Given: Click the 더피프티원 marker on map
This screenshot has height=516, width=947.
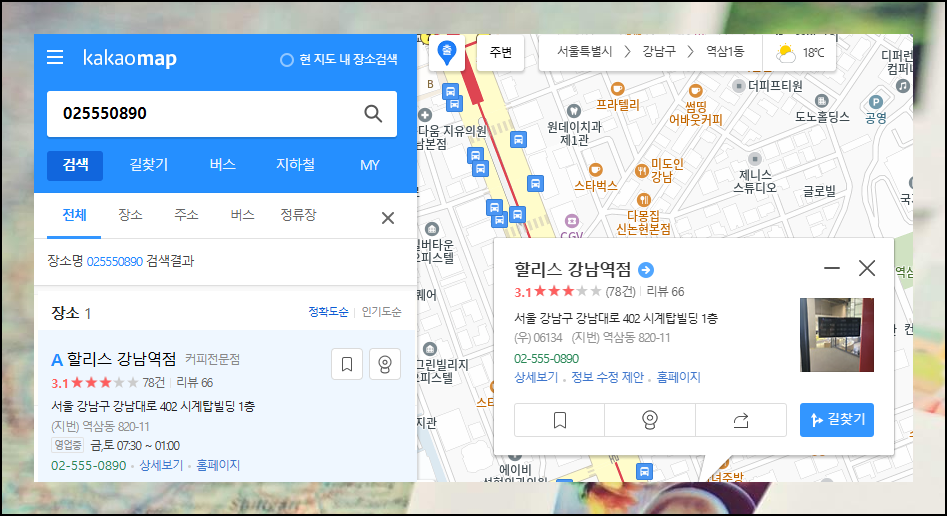Looking at the screenshot, I should point(738,86).
